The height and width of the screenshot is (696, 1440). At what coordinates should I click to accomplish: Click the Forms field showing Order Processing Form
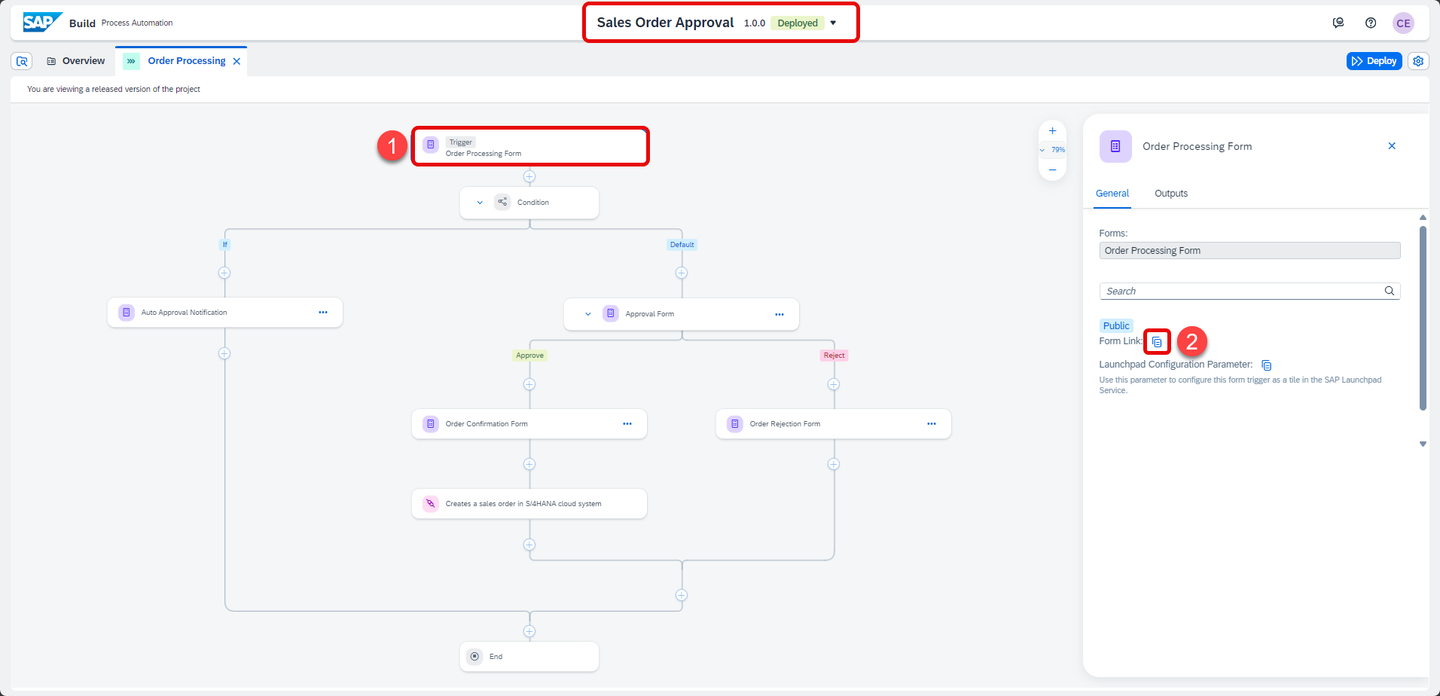[1250, 250]
